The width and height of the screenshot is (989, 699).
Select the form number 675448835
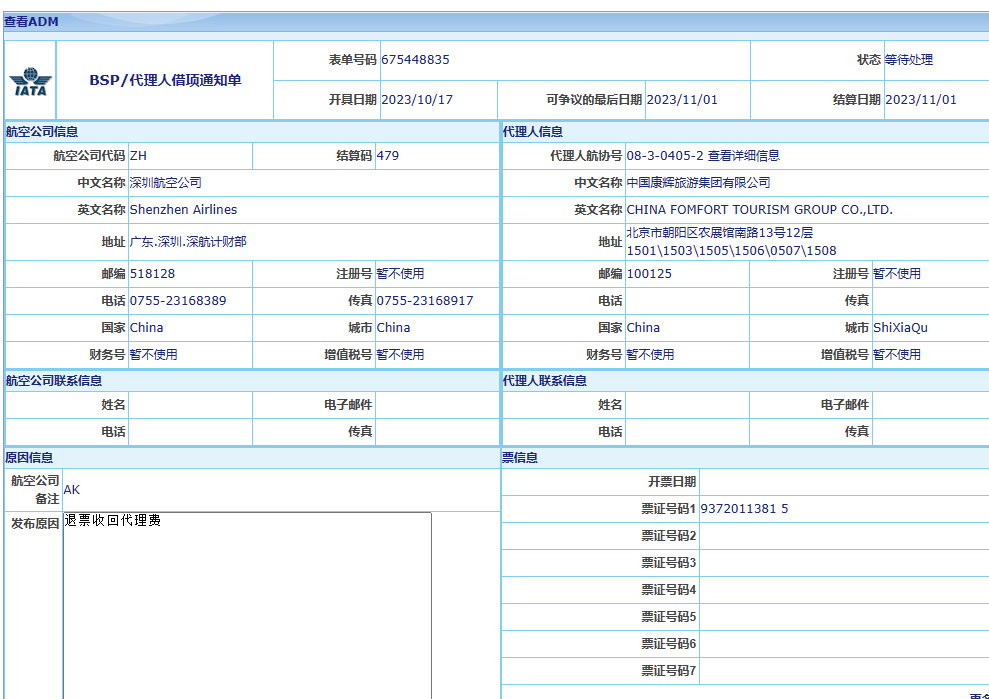pos(415,60)
